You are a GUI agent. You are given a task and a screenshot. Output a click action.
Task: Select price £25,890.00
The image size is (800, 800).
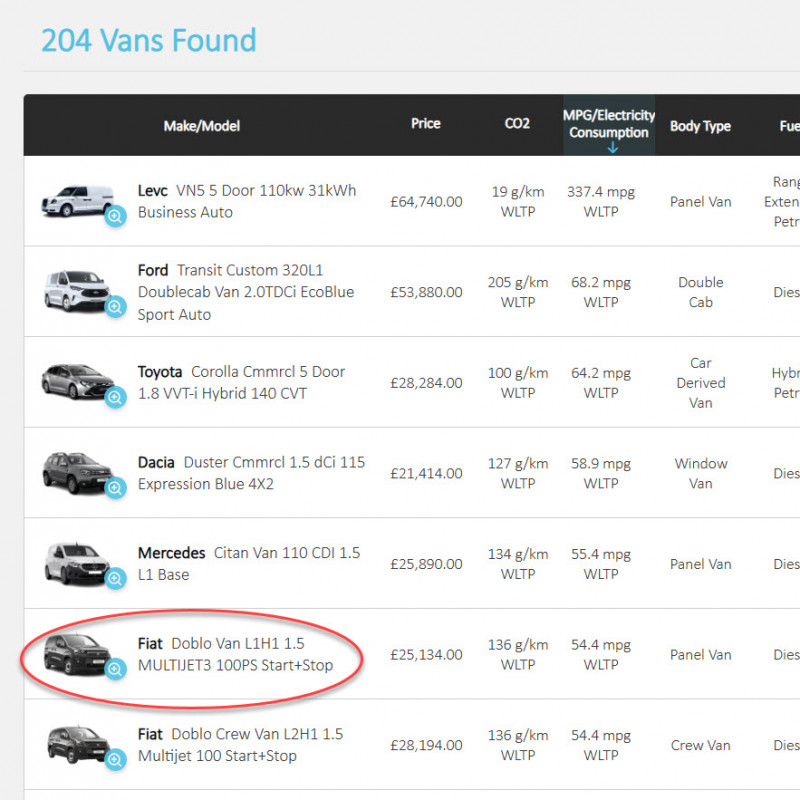coord(427,564)
